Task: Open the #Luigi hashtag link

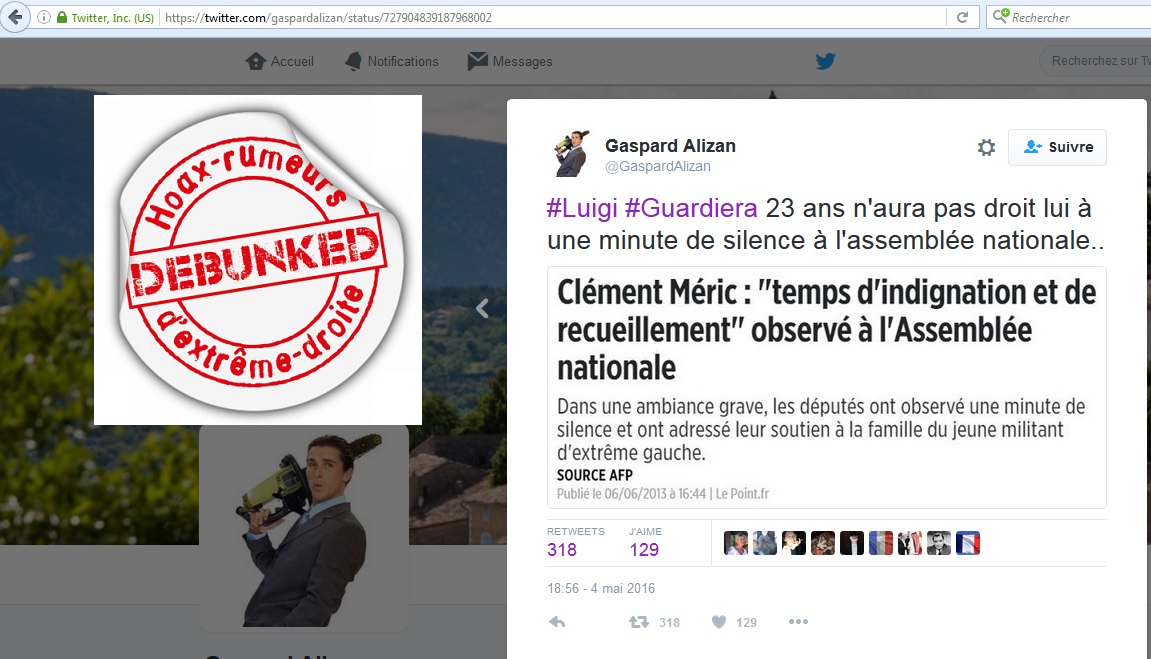Action: 582,208
